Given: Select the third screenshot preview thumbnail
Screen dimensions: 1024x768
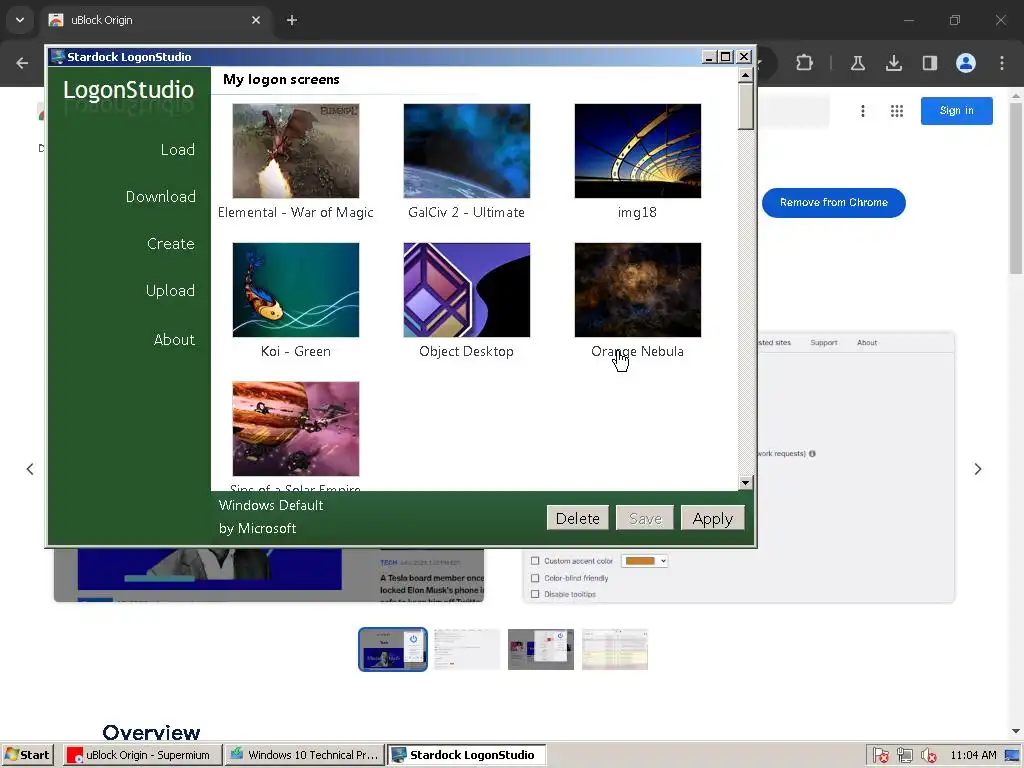Looking at the screenshot, I should click(x=541, y=649).
